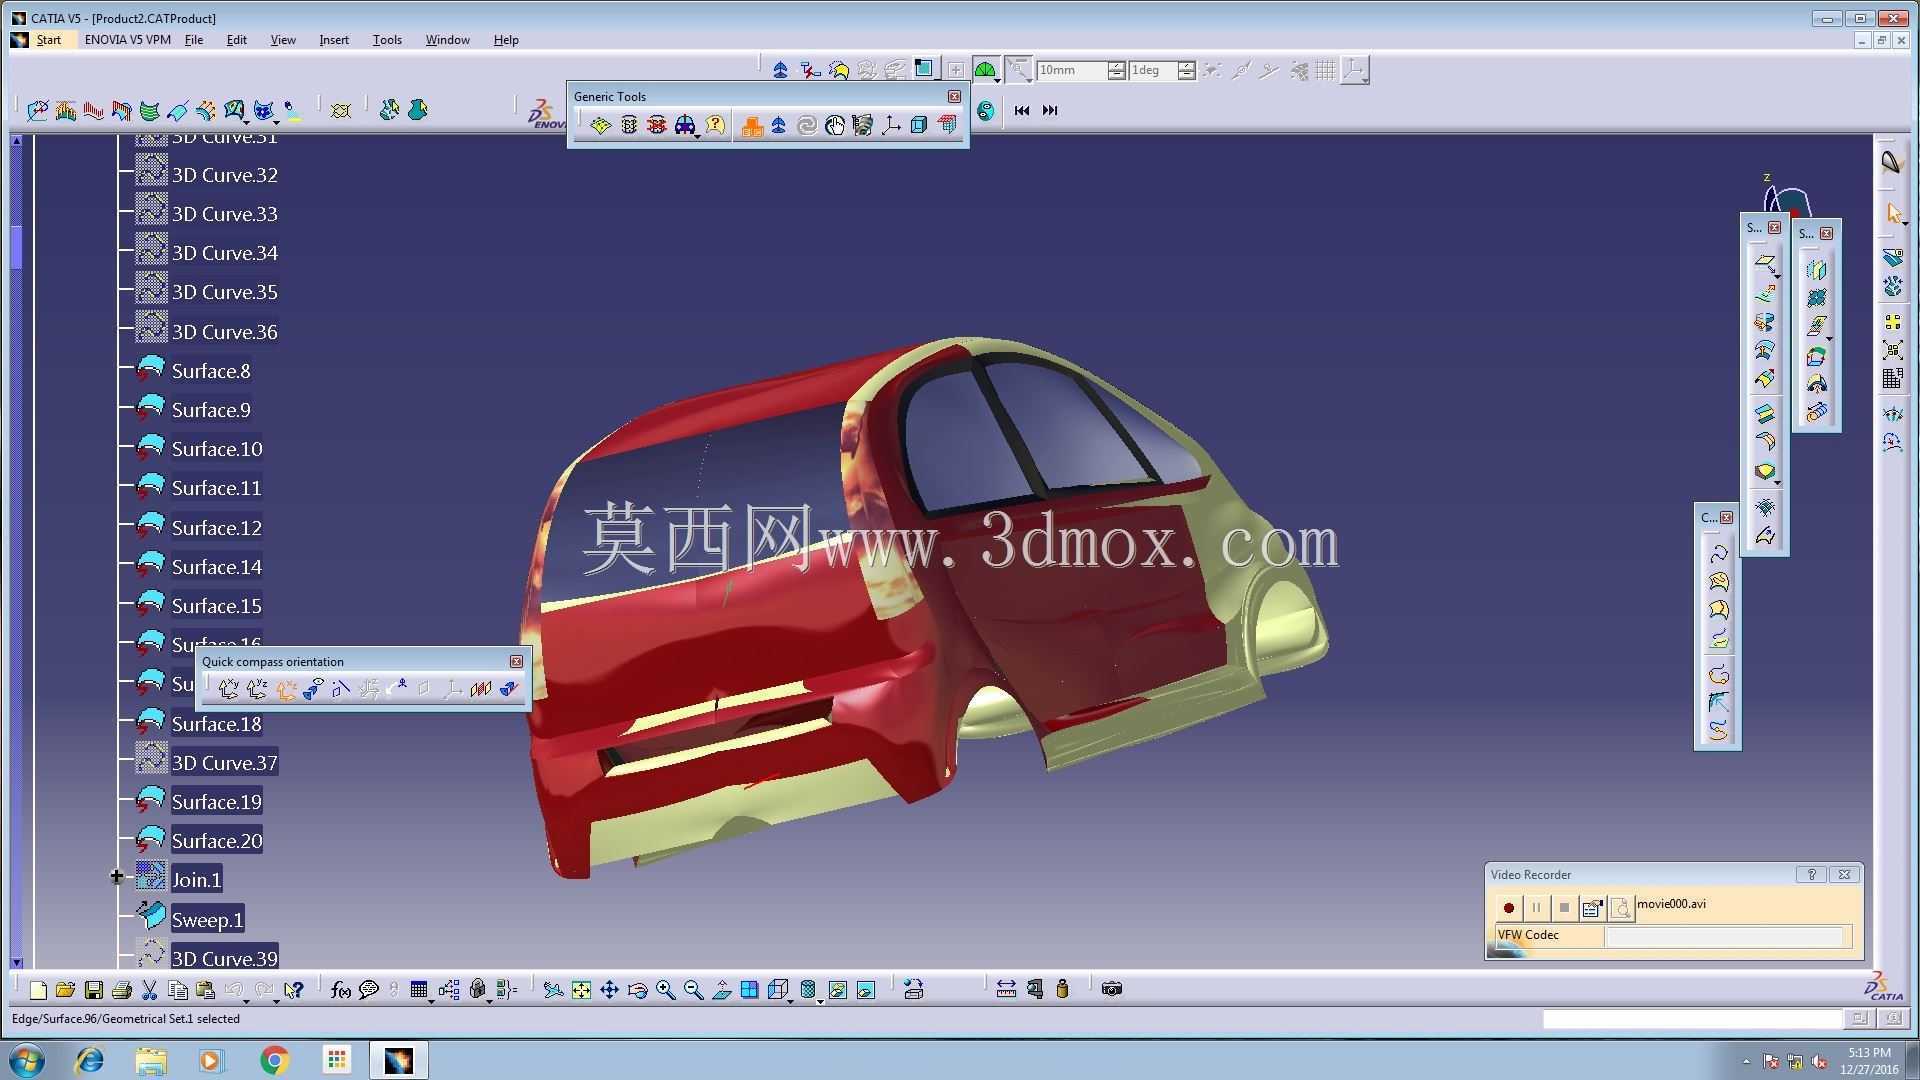Click the axis system icon in Generic Tools
The image size is (1920, 1080).
click(x=891, y=125)
